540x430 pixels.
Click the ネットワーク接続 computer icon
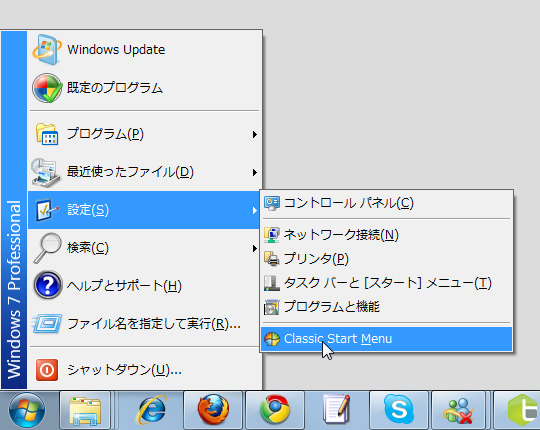[x=272, y=235]
